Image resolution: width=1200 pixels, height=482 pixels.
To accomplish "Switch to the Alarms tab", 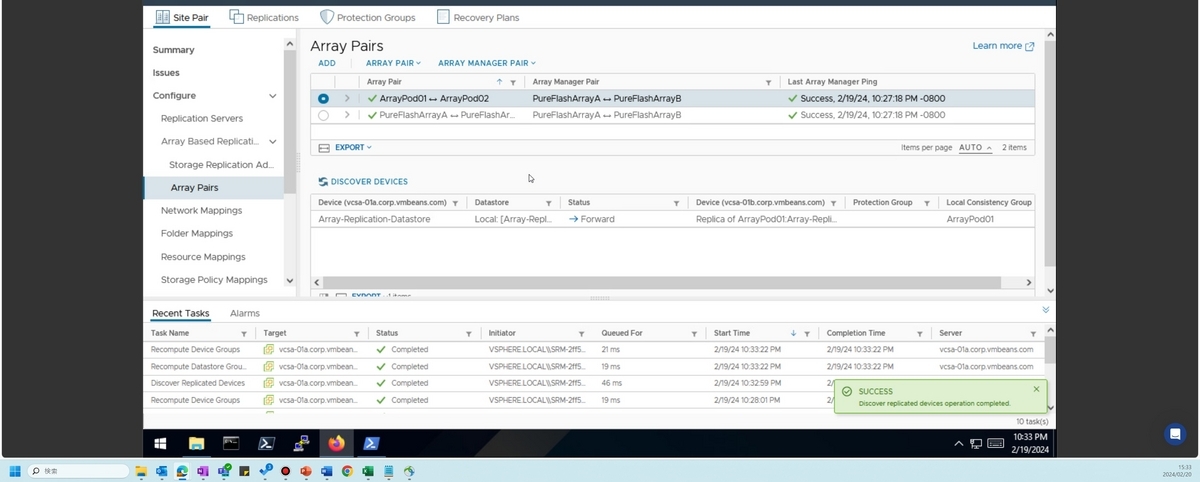I will pos(245,313).
